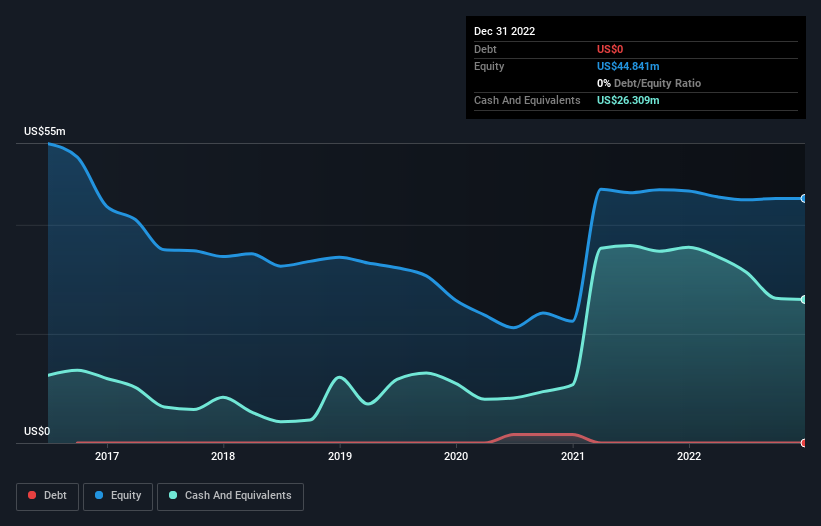The image size is (821, 526).
Task: Click the teal Cash legend dot
Action: coord(173,495)
